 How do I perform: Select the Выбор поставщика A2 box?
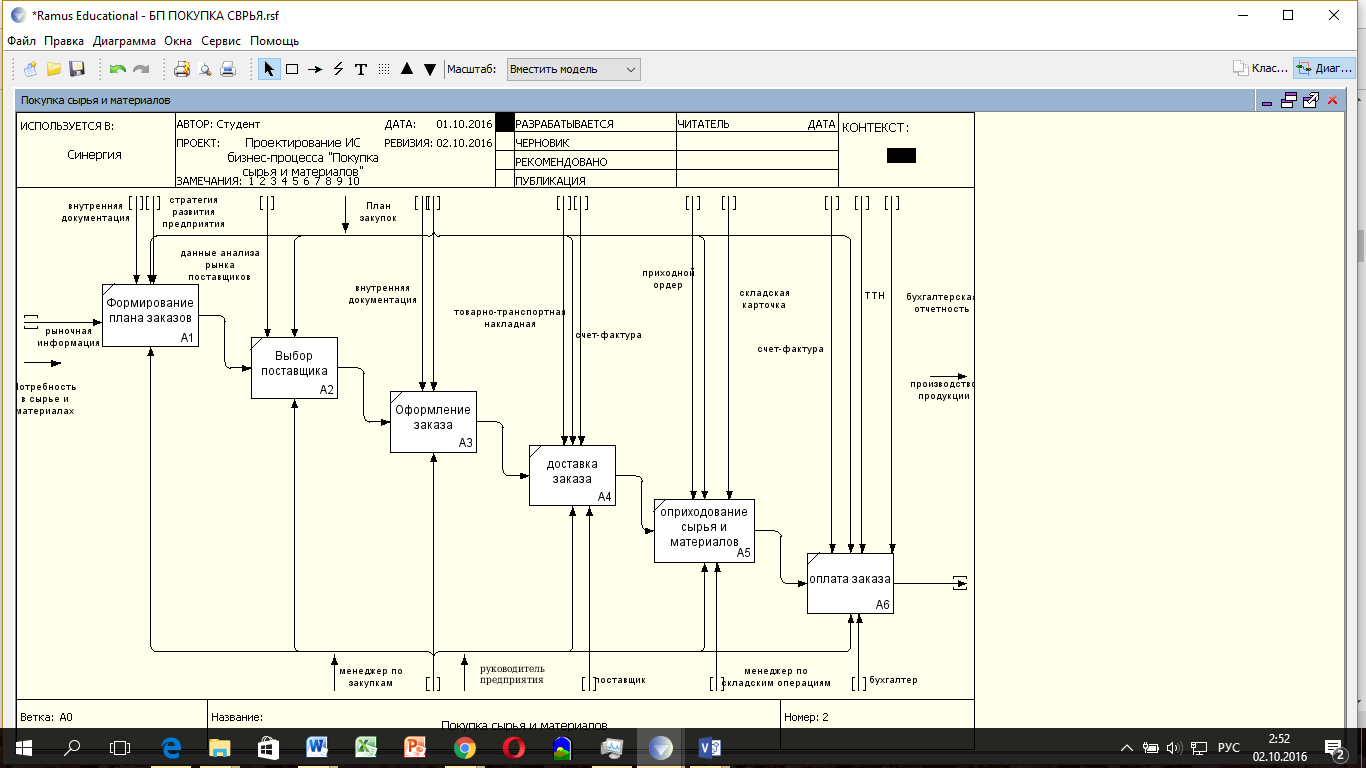coord(294,368)
